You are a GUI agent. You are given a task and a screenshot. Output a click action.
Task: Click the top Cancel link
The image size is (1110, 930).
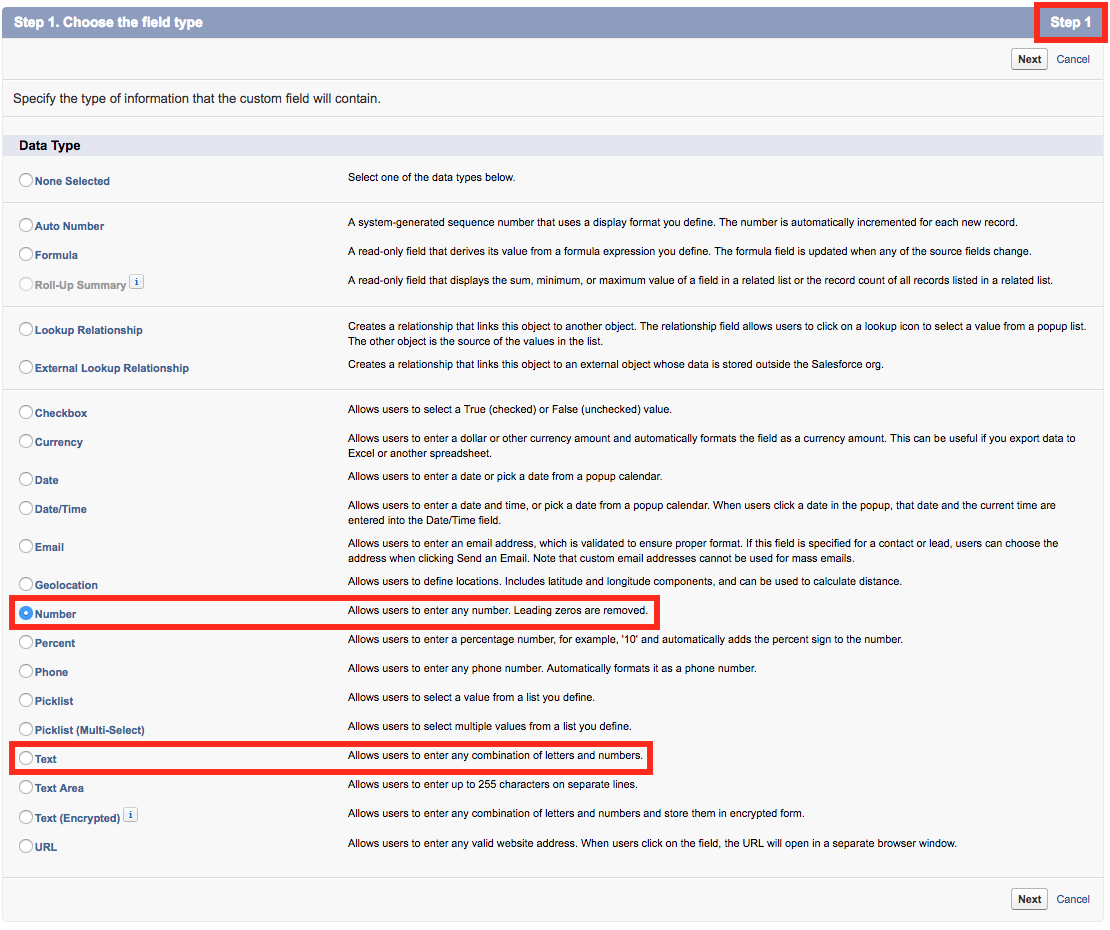(1072, 59)
